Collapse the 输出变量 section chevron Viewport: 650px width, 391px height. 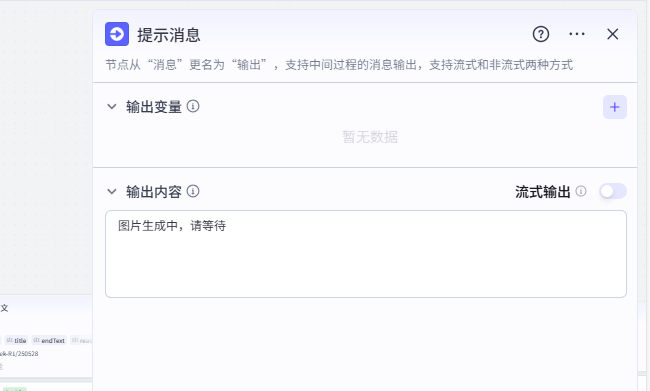tap(112, 107)
